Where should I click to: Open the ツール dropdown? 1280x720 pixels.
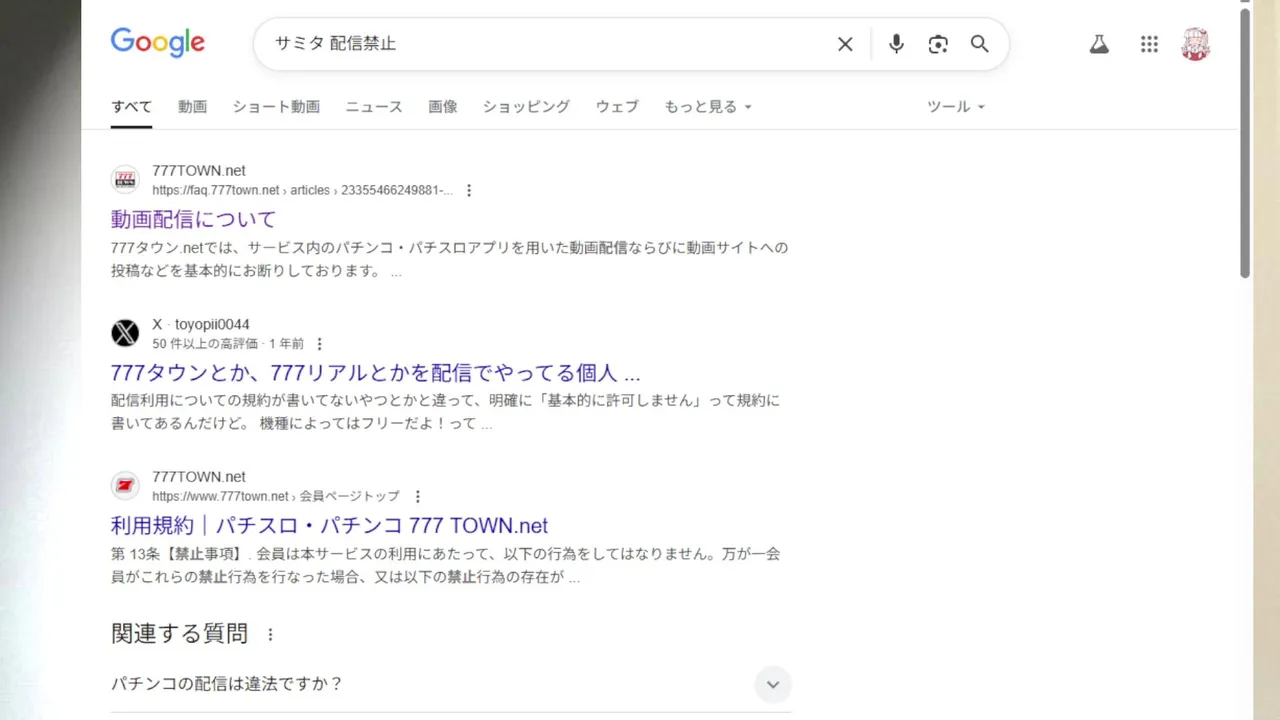(956, 106)
